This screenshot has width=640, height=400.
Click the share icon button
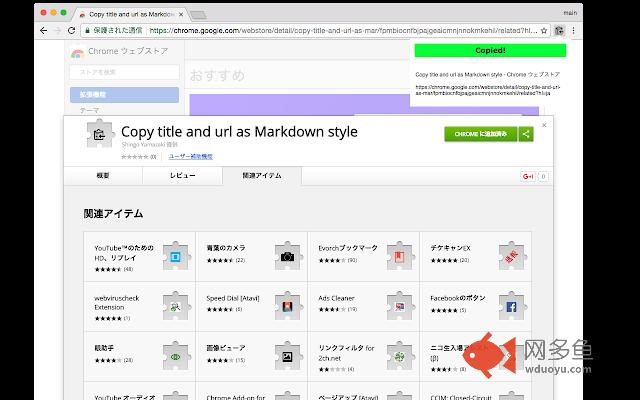click(x=526, y=134)
